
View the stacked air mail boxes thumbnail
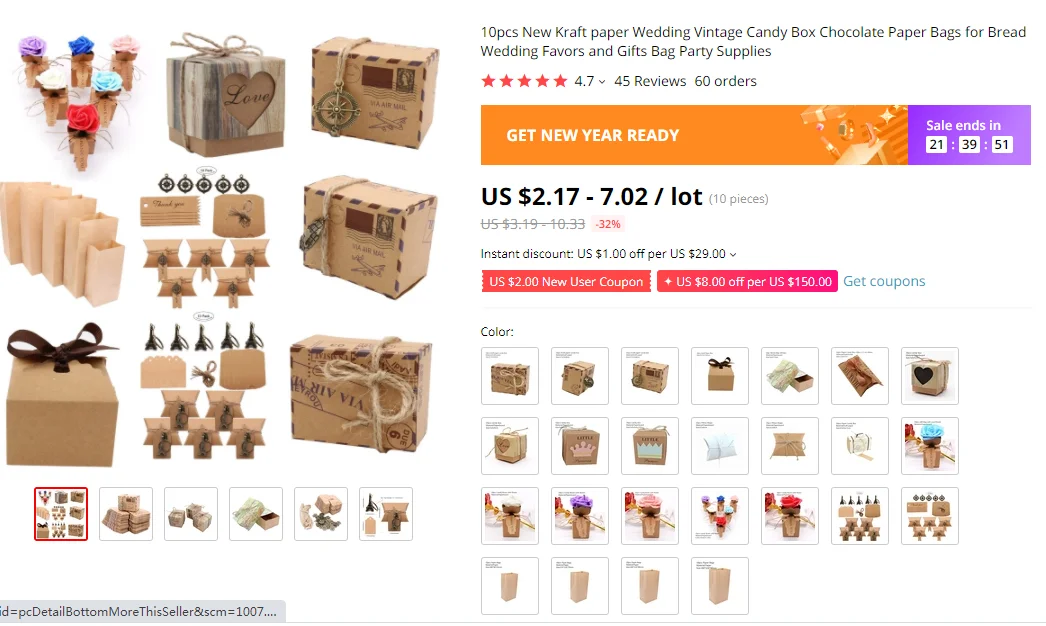[126, 514]
